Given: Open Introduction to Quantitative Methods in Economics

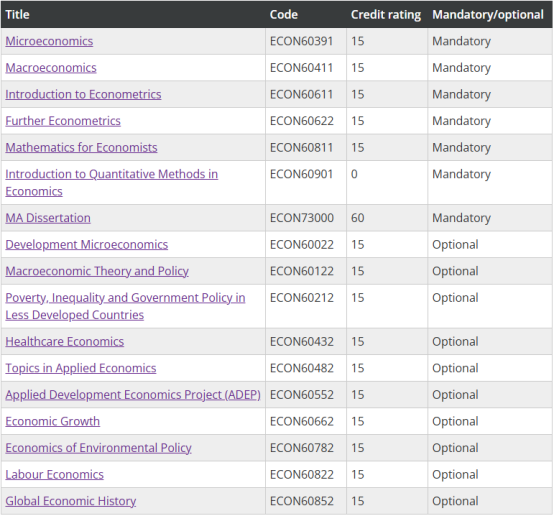Looking at the screenshot, I should [112, 183].
